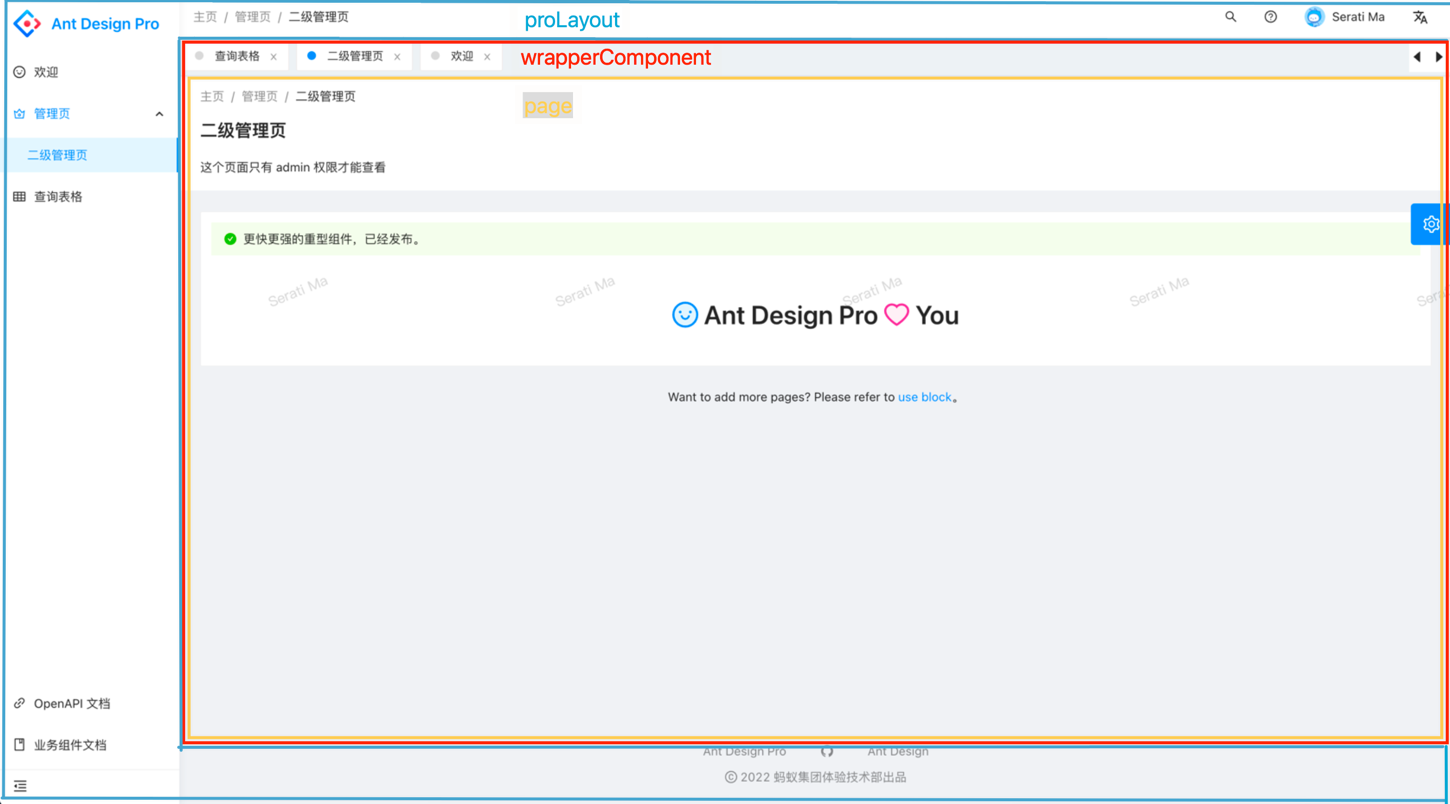Click the link icon beside OpenAPI 文档

tap(19, 704)
